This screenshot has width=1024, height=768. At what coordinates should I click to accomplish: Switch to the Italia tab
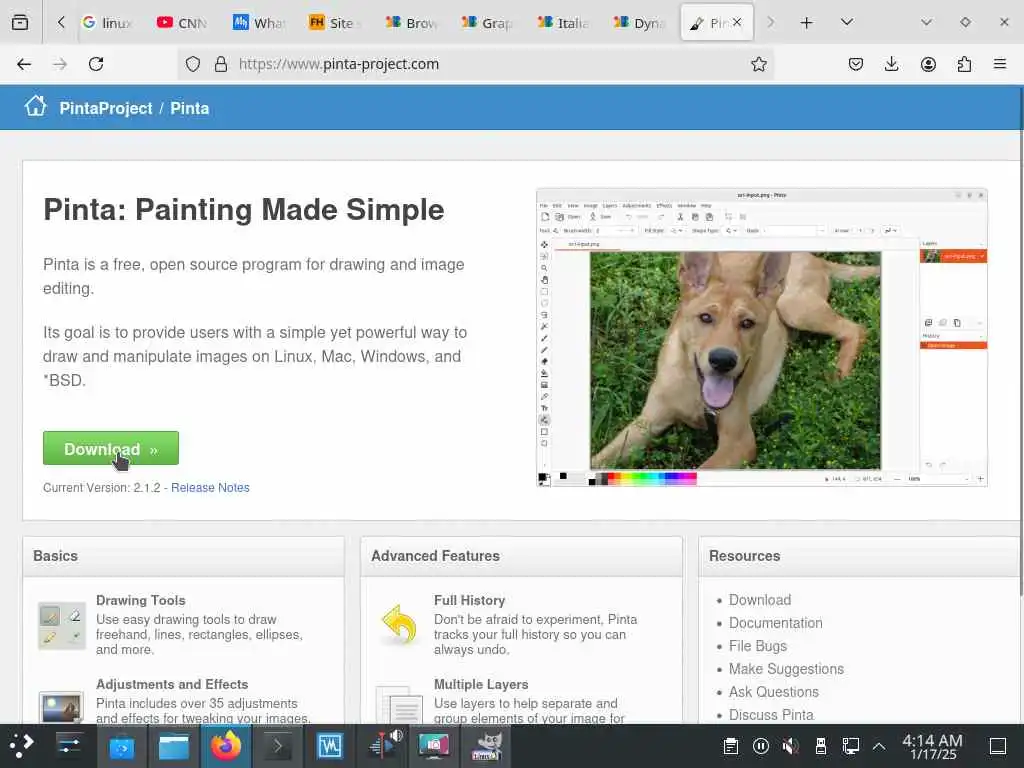pyautogui.click(x=564, y=23)
